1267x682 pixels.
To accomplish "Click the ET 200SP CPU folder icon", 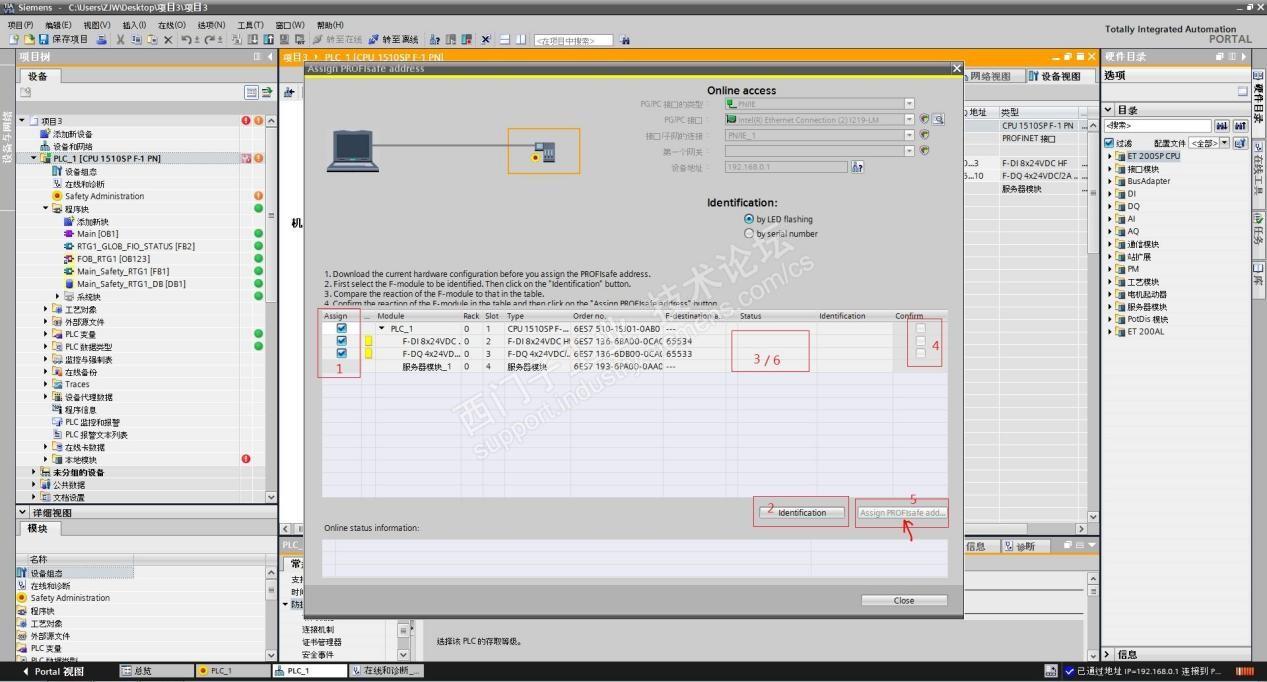I will point(1121,156).
